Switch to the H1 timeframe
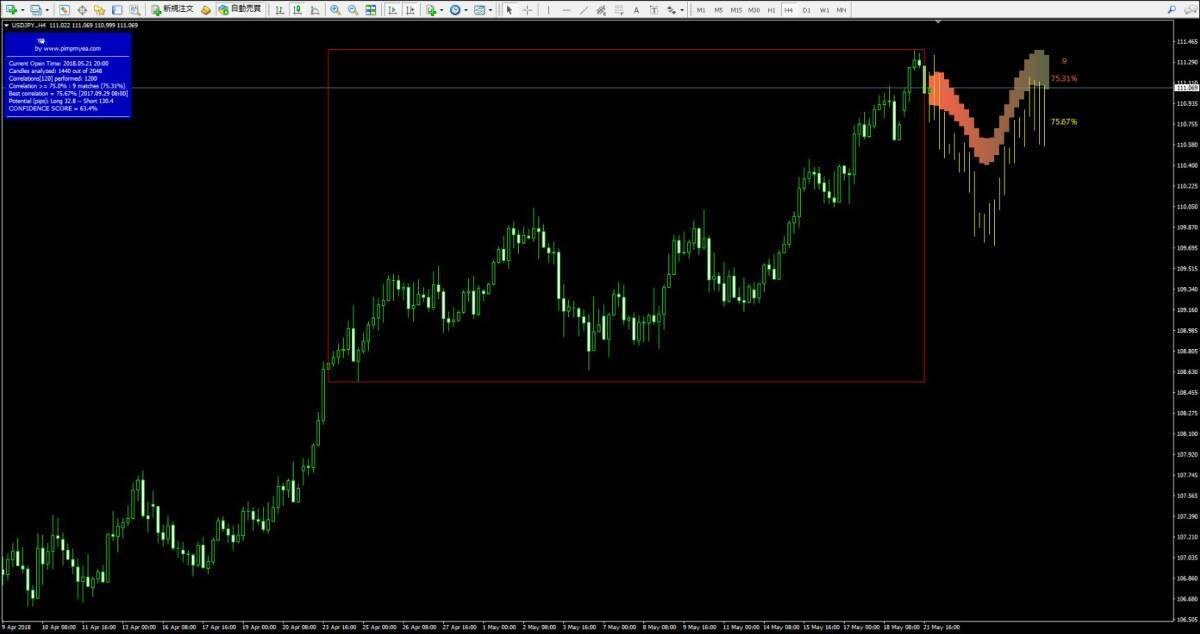Image resolution: width=1200 pixels, height=634 pixels. (771, 10)
